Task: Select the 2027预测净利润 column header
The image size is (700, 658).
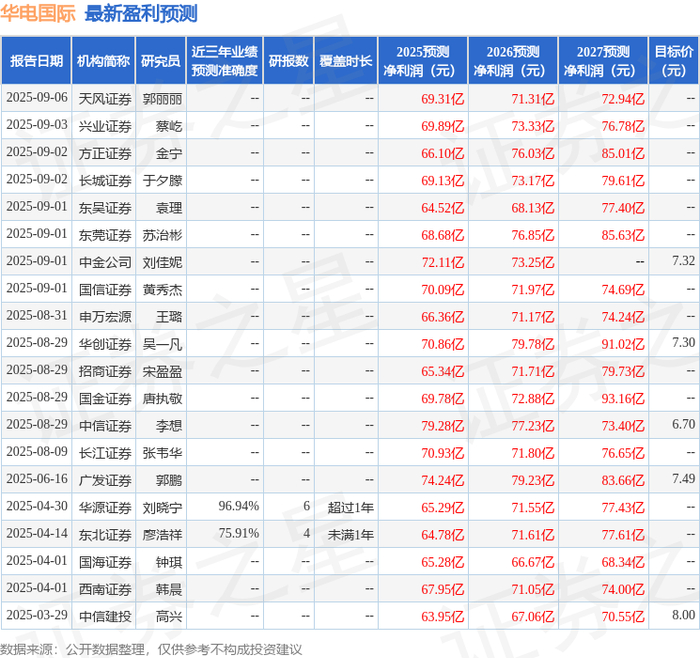Action: pos(603,61)
